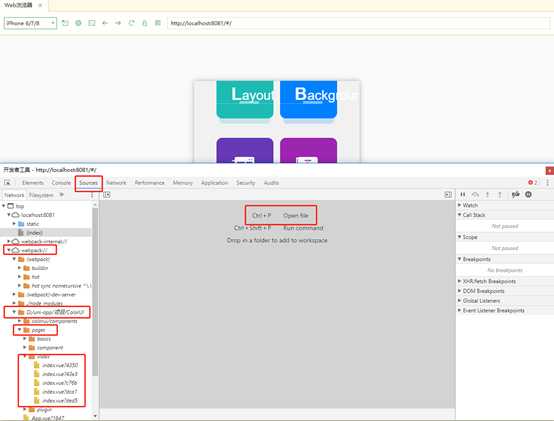Screen dimensions: 554x421
Task: Open the first index.vue file in the list
Action: point(56,365)
